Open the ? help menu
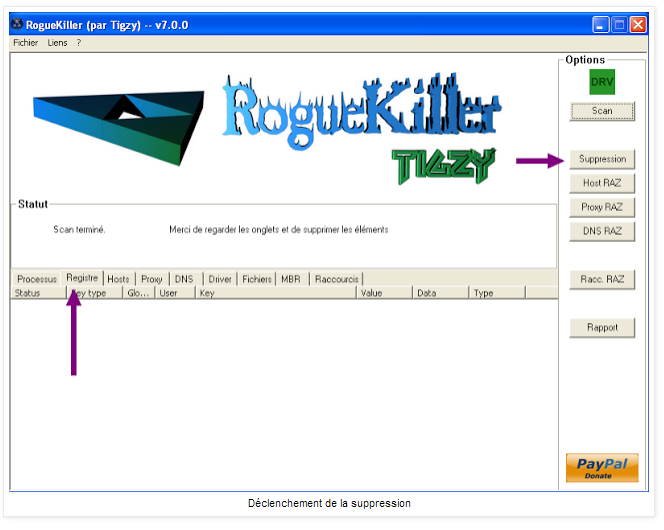 pyautogui.click(x=79, y=43)
